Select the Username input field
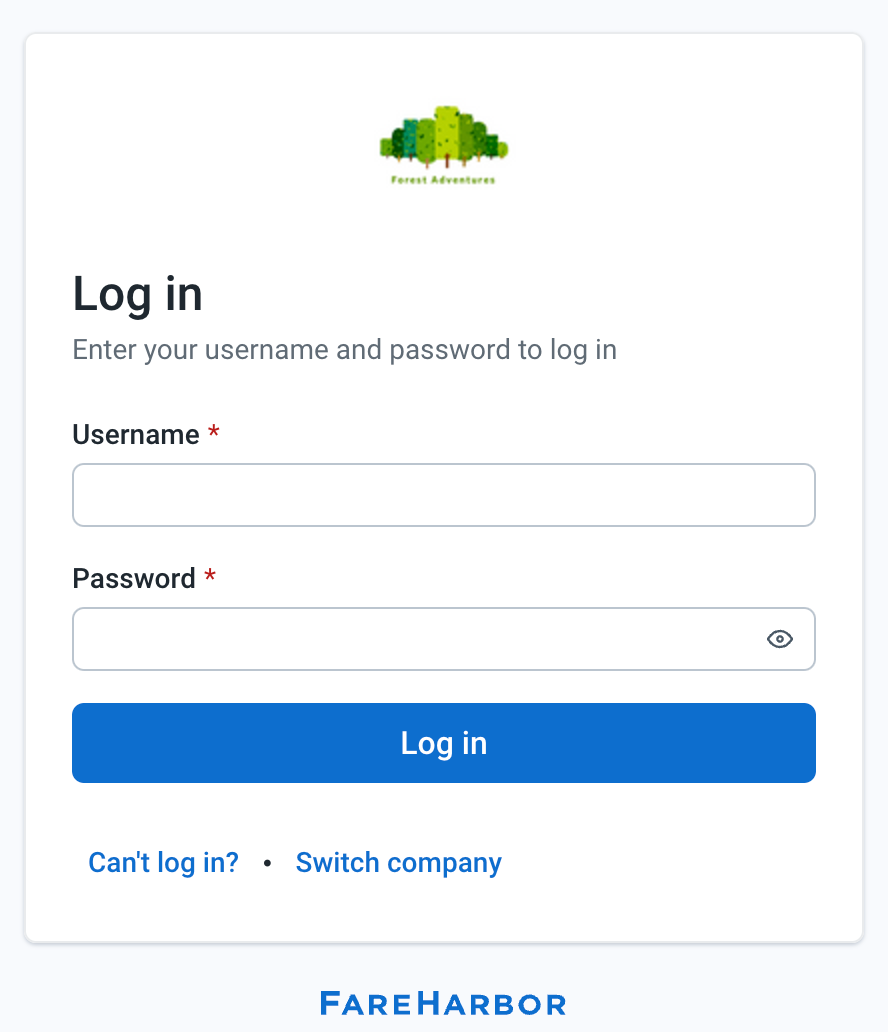Viewport: 888px width, 1032px height. pos(444,494)
